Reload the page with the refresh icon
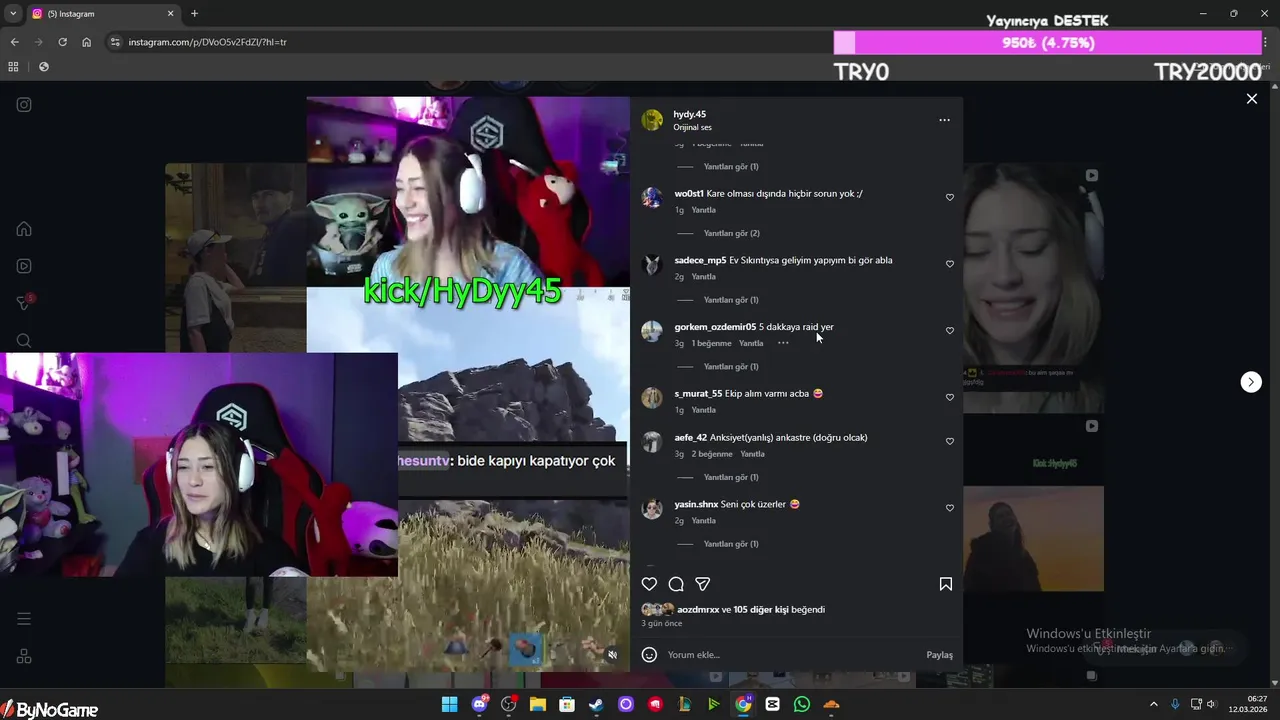This screenshot has height=720, width=1280. point(62,42)
